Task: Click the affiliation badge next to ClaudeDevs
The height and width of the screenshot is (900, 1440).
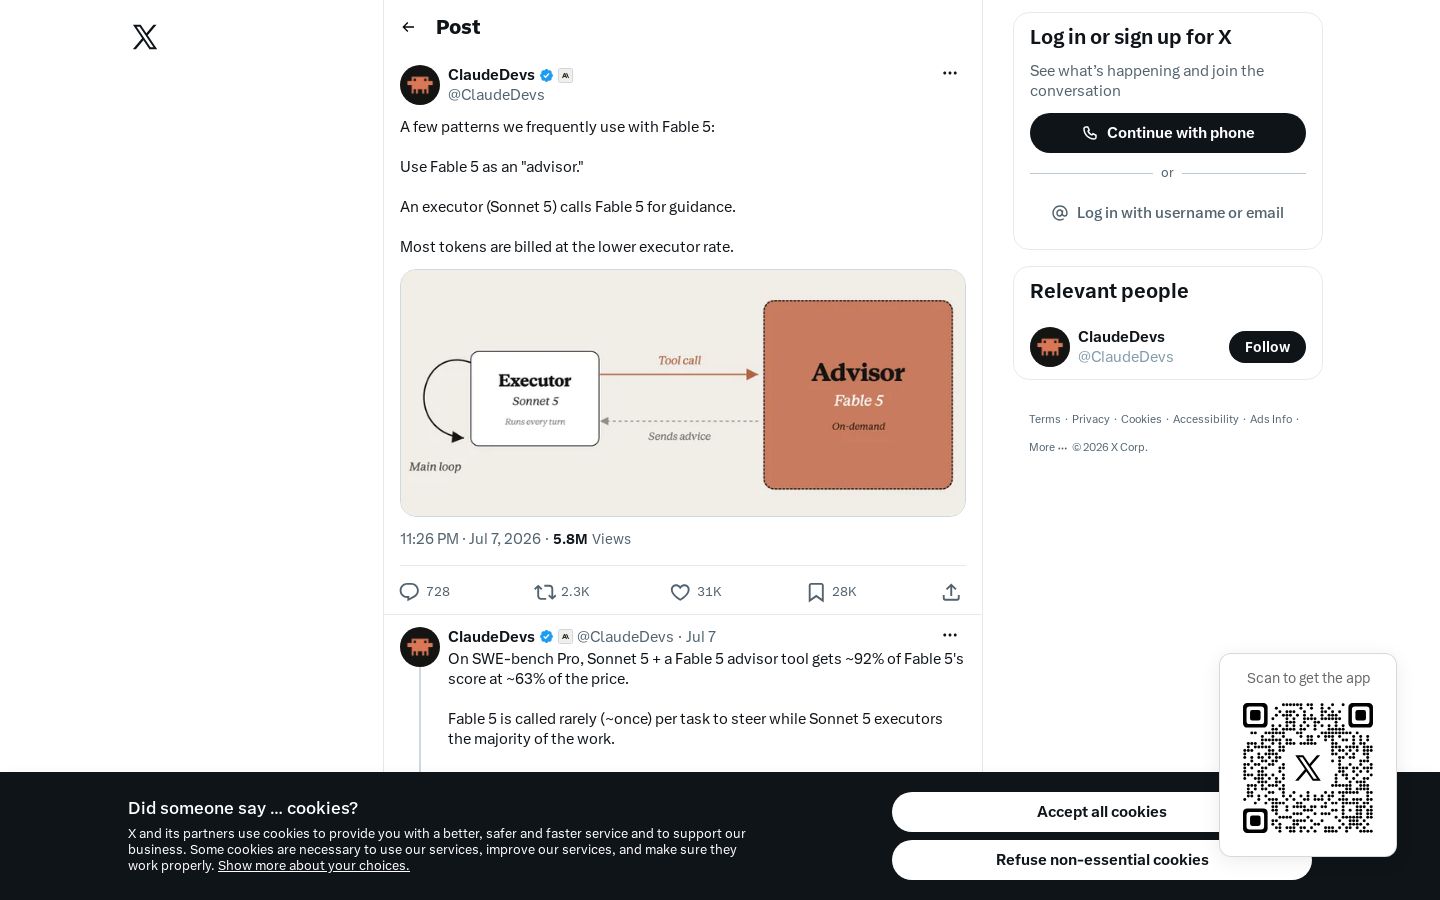Action: pyautogui.click(x=565, y=75)
